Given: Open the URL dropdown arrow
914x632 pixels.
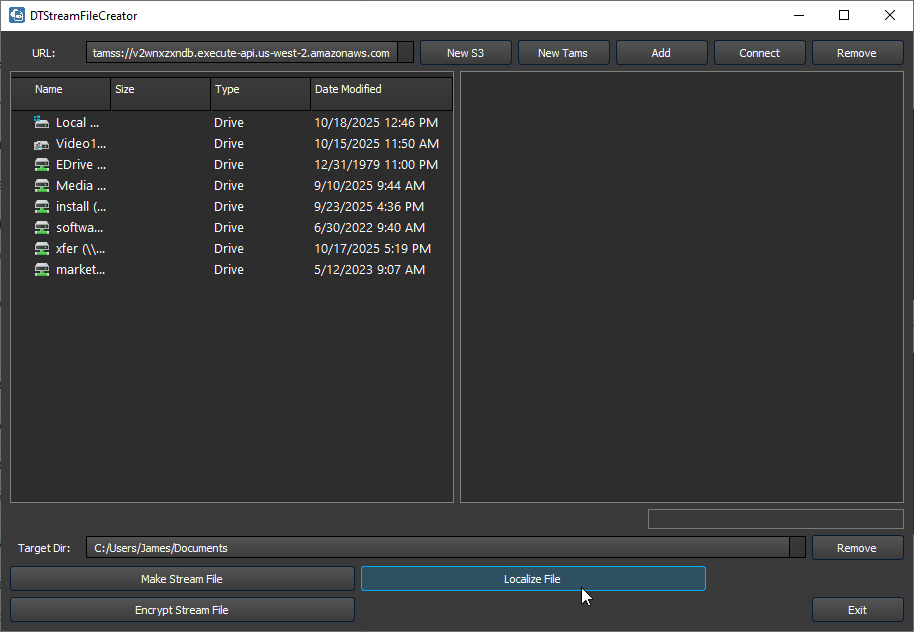Looking at the screenshot, I should coord(405,53).
